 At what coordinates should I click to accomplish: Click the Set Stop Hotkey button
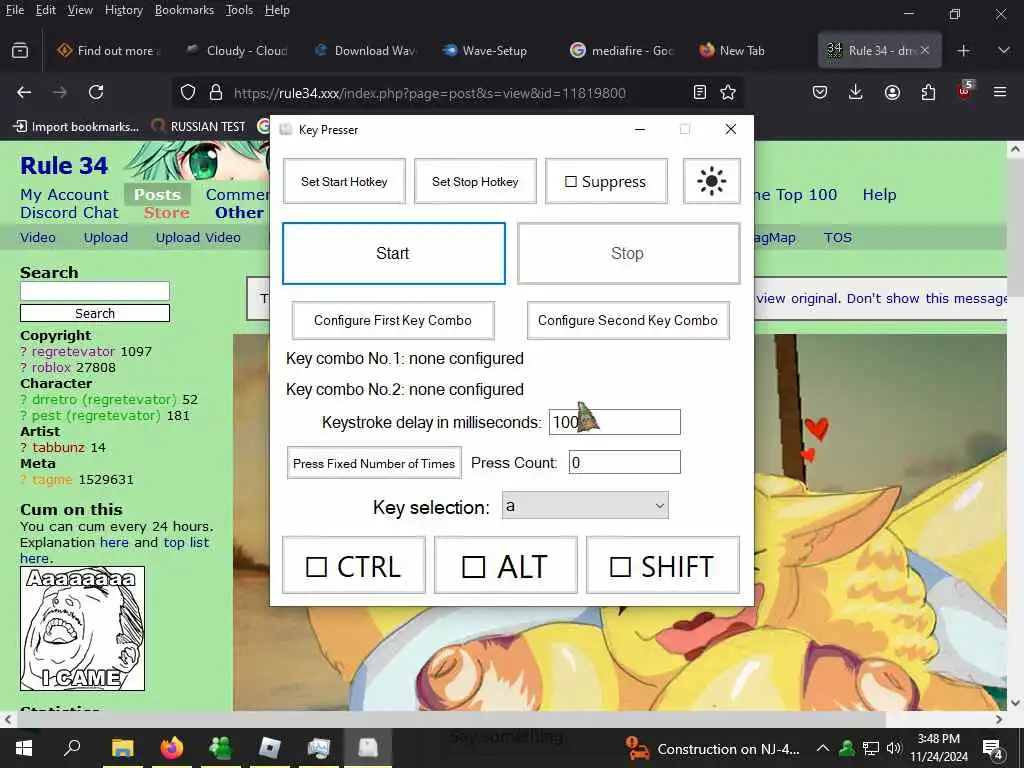(475, 182)
